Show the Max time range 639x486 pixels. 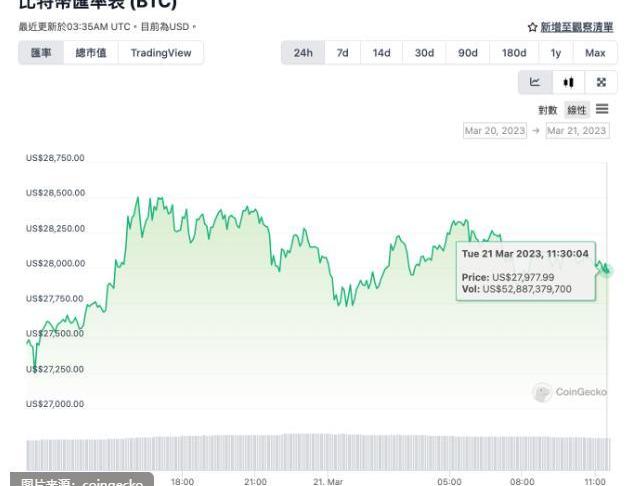595,53
